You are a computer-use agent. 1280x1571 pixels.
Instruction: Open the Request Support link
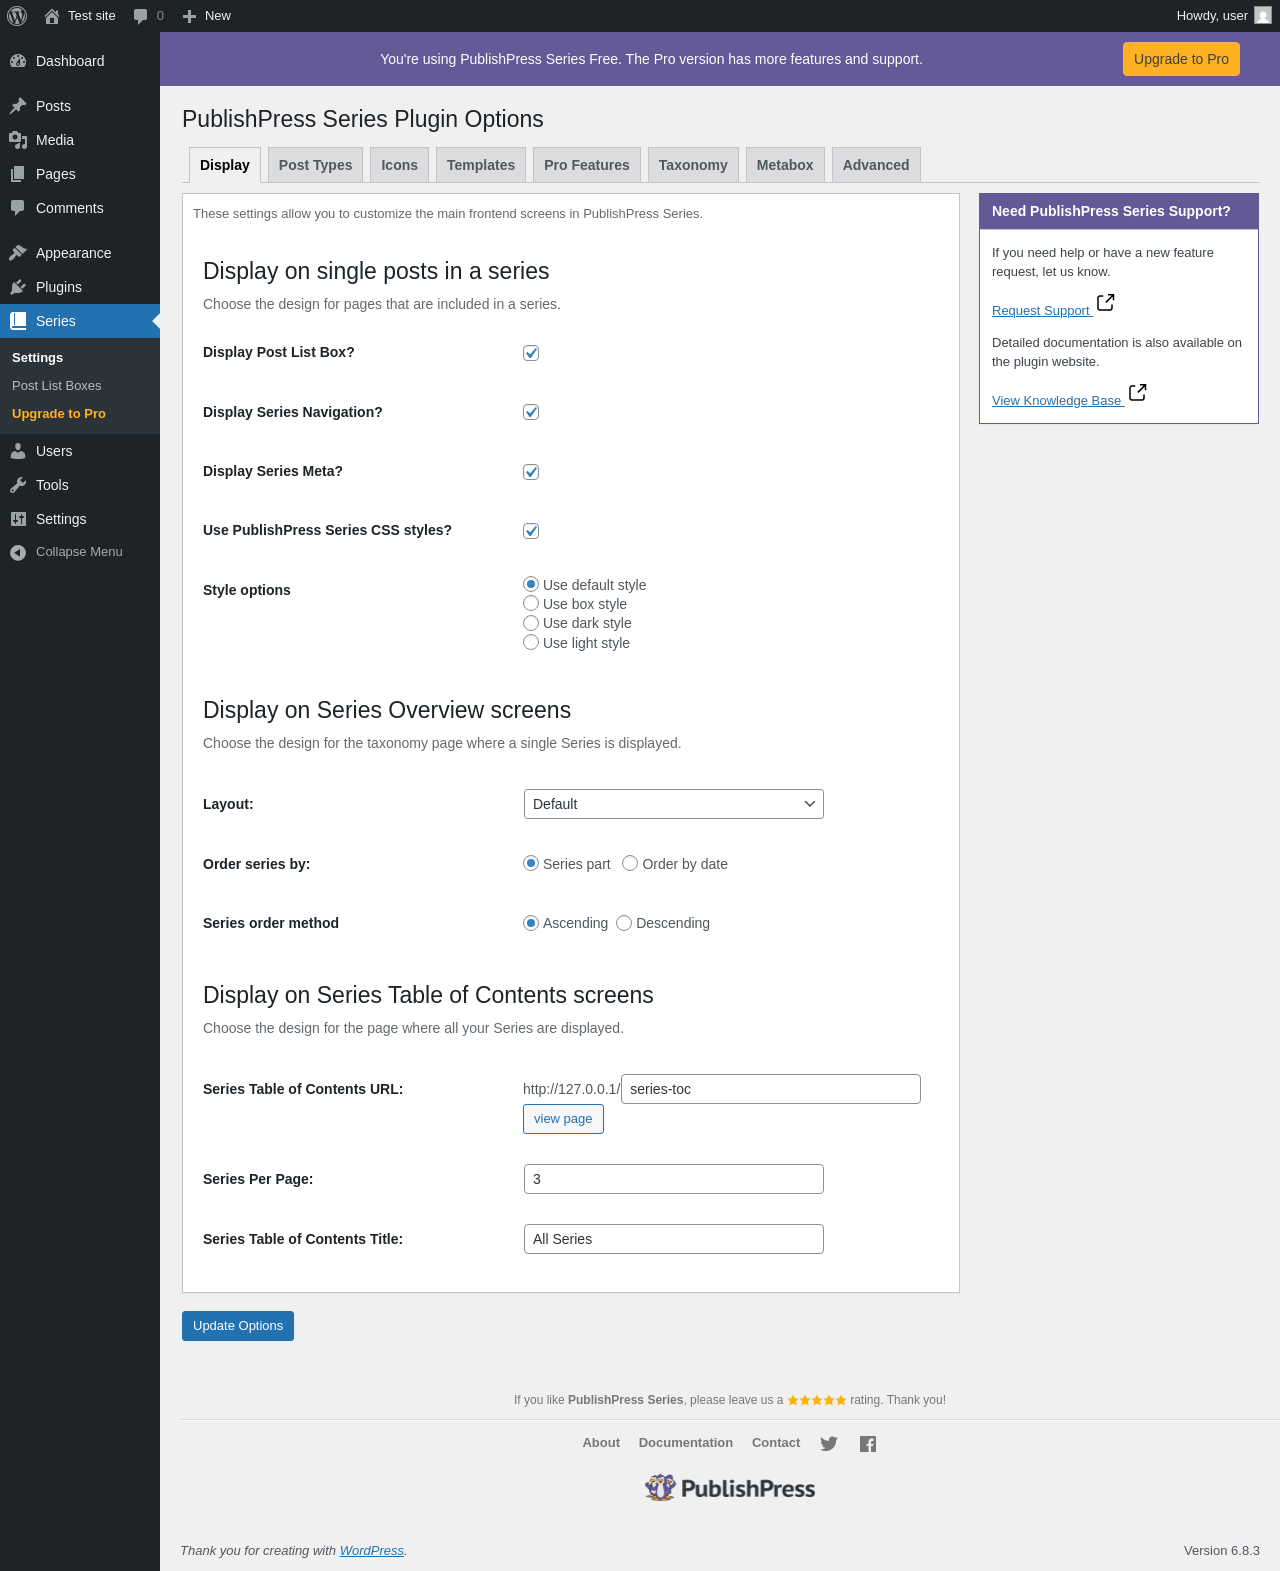[1041, 311]
